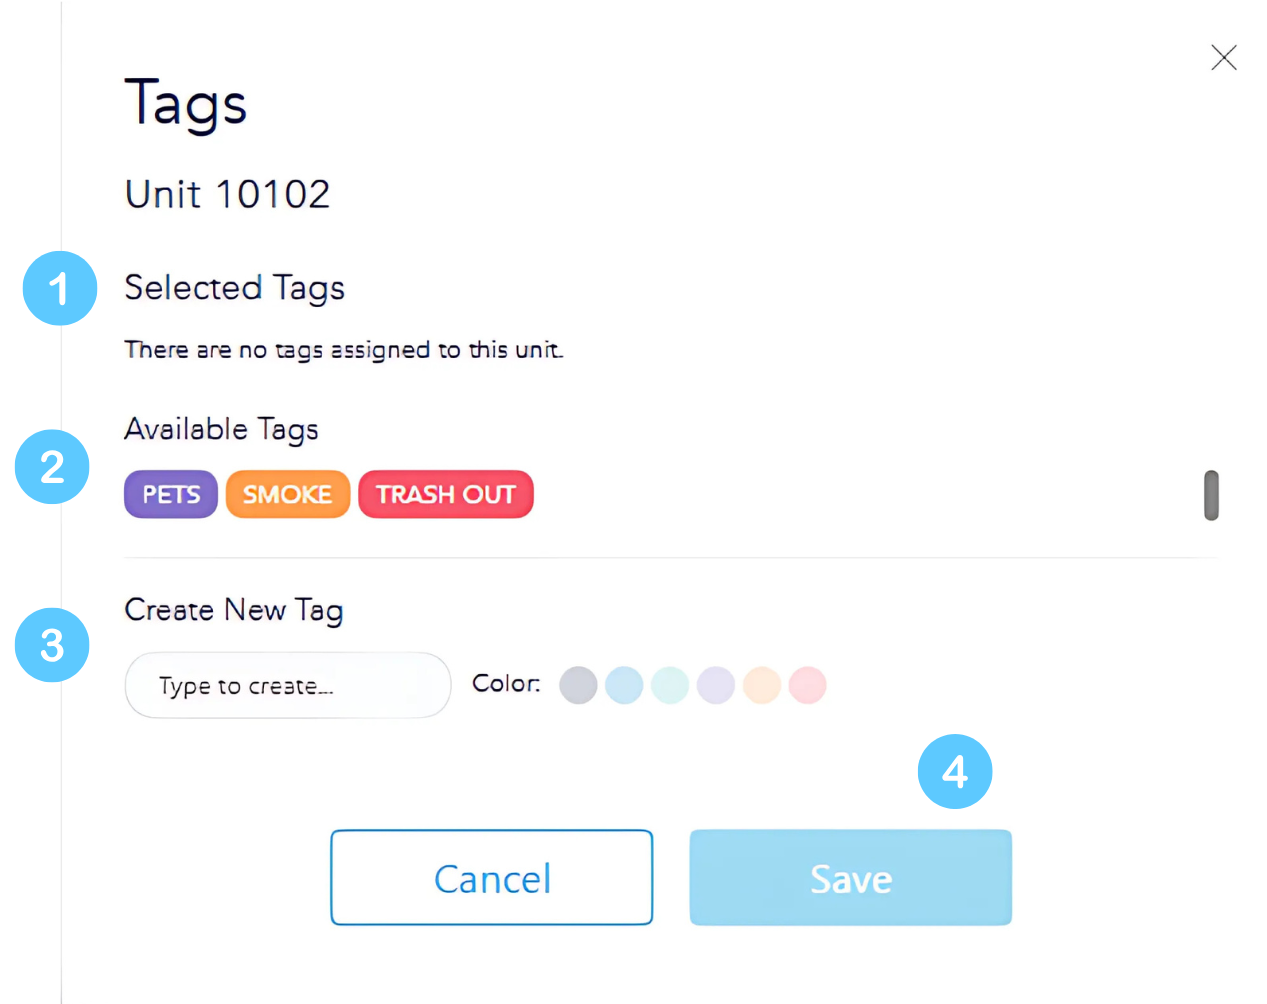
Task: Click the 'no tags assigned' message text
Action: point(344,350)
